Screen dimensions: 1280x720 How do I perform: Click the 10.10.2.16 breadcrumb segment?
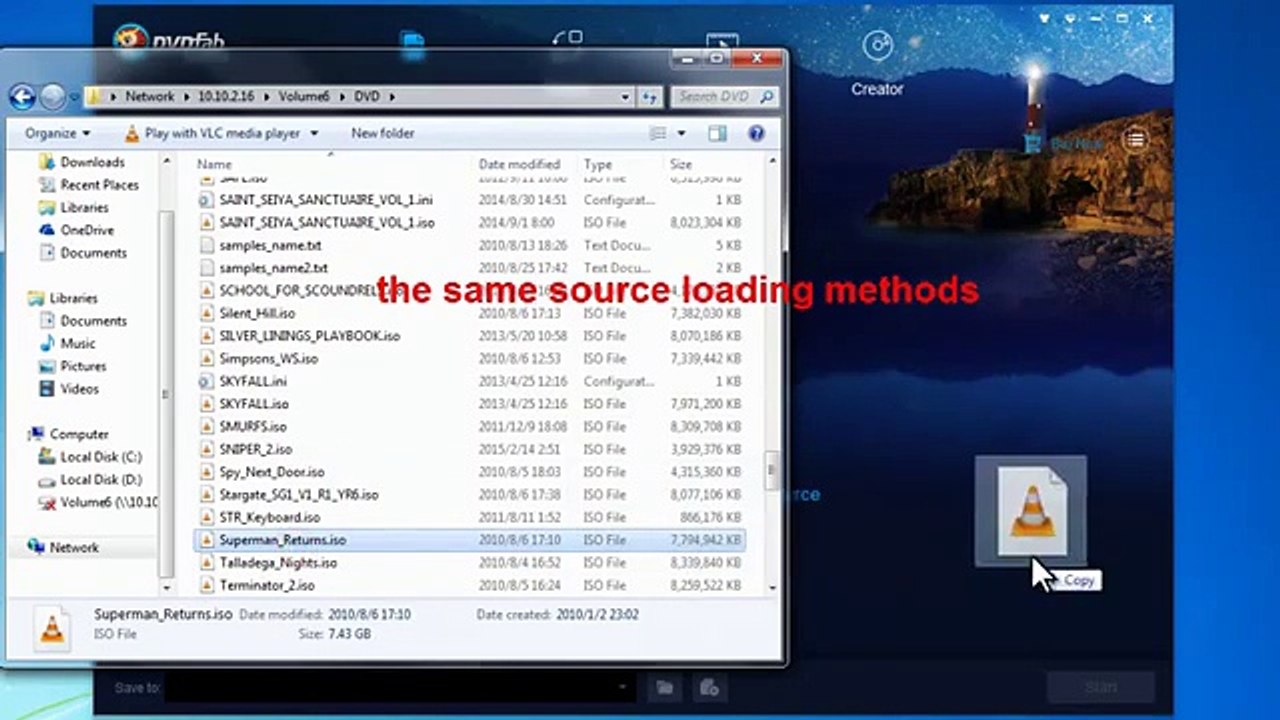225,97
